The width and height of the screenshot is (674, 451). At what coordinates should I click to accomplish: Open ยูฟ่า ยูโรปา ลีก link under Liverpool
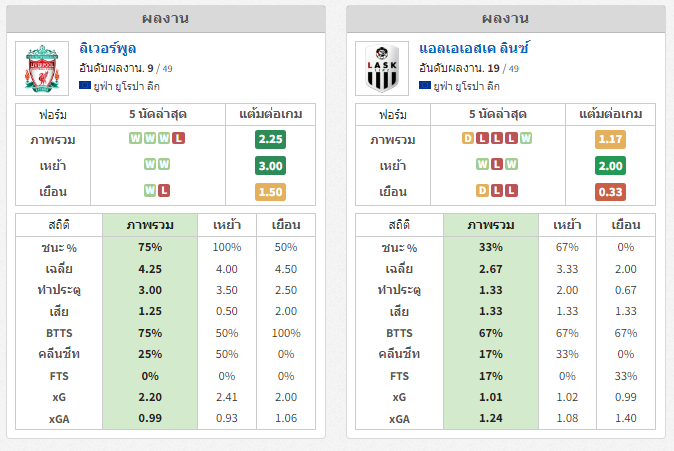pyautogui.click(x=126, y=86)
